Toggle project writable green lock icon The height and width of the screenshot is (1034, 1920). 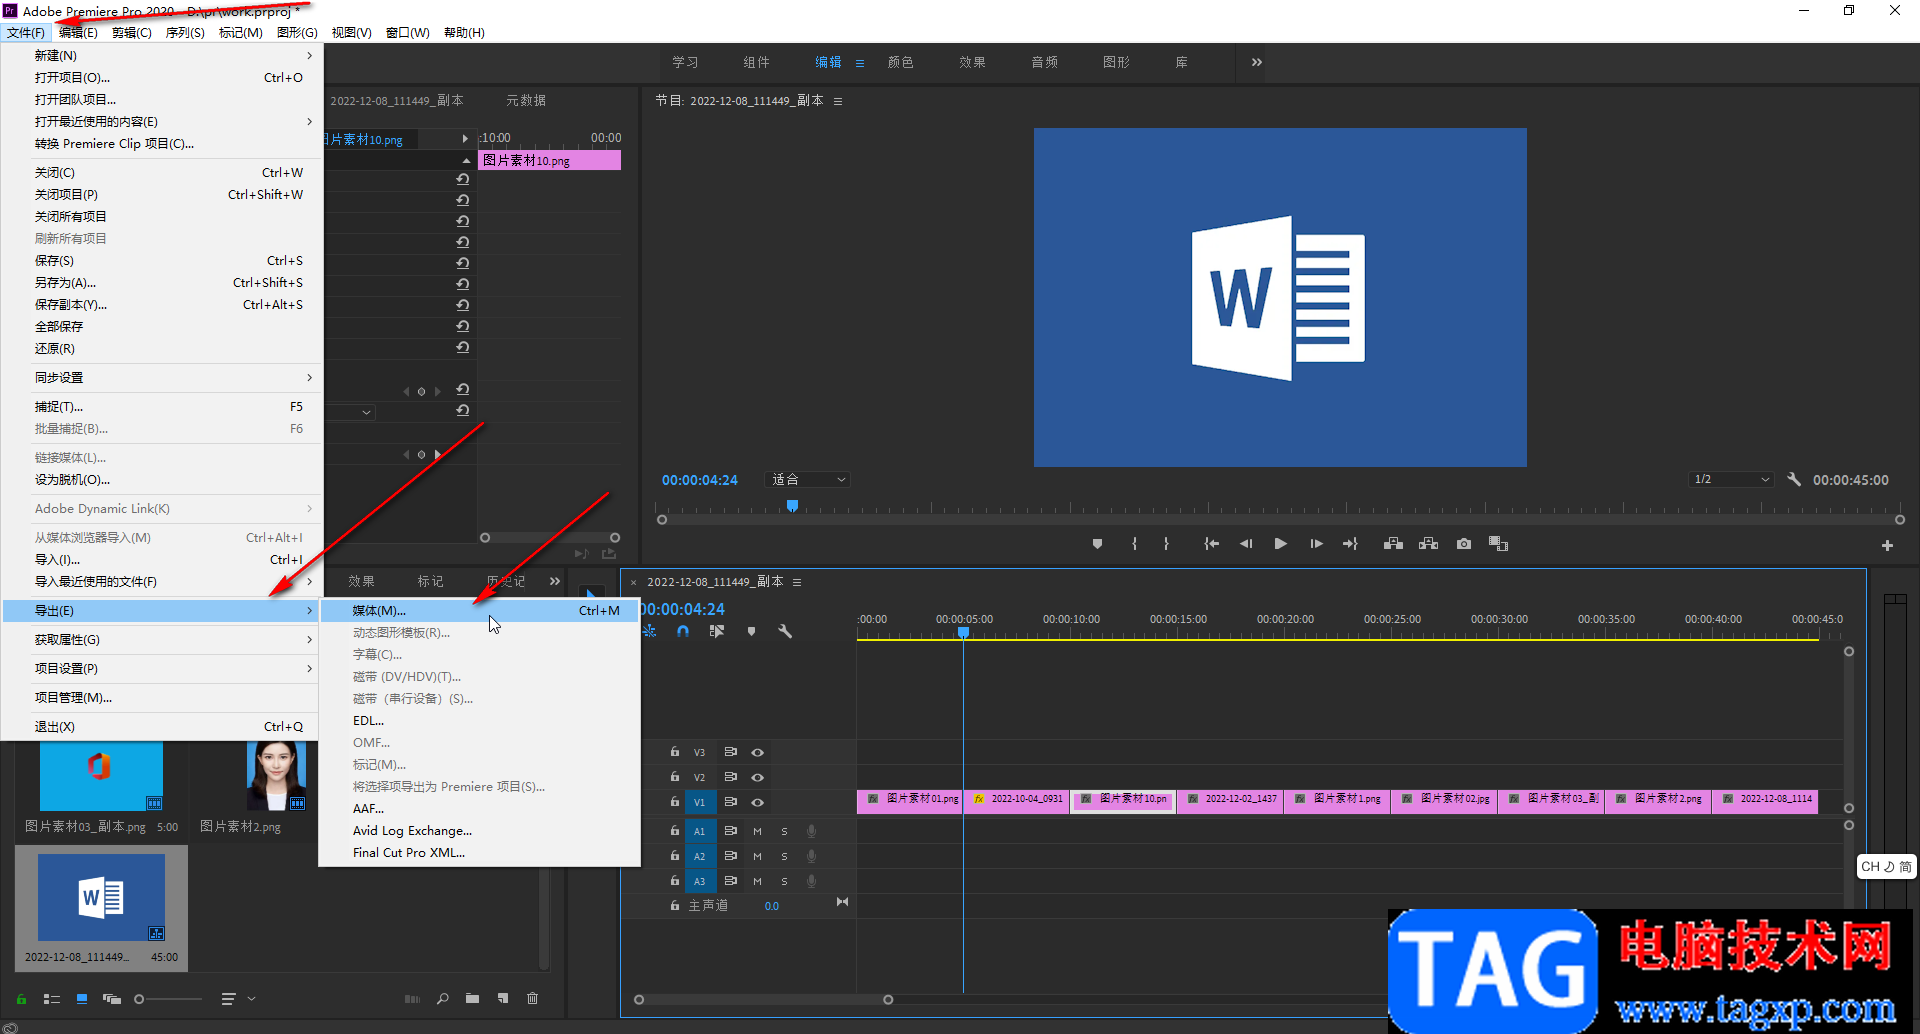point(21,998)
